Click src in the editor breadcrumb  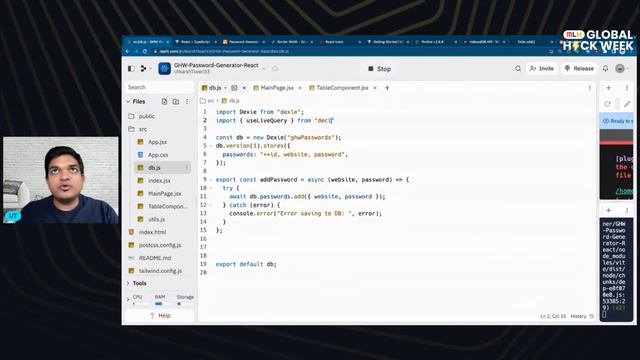click(211, 101)
